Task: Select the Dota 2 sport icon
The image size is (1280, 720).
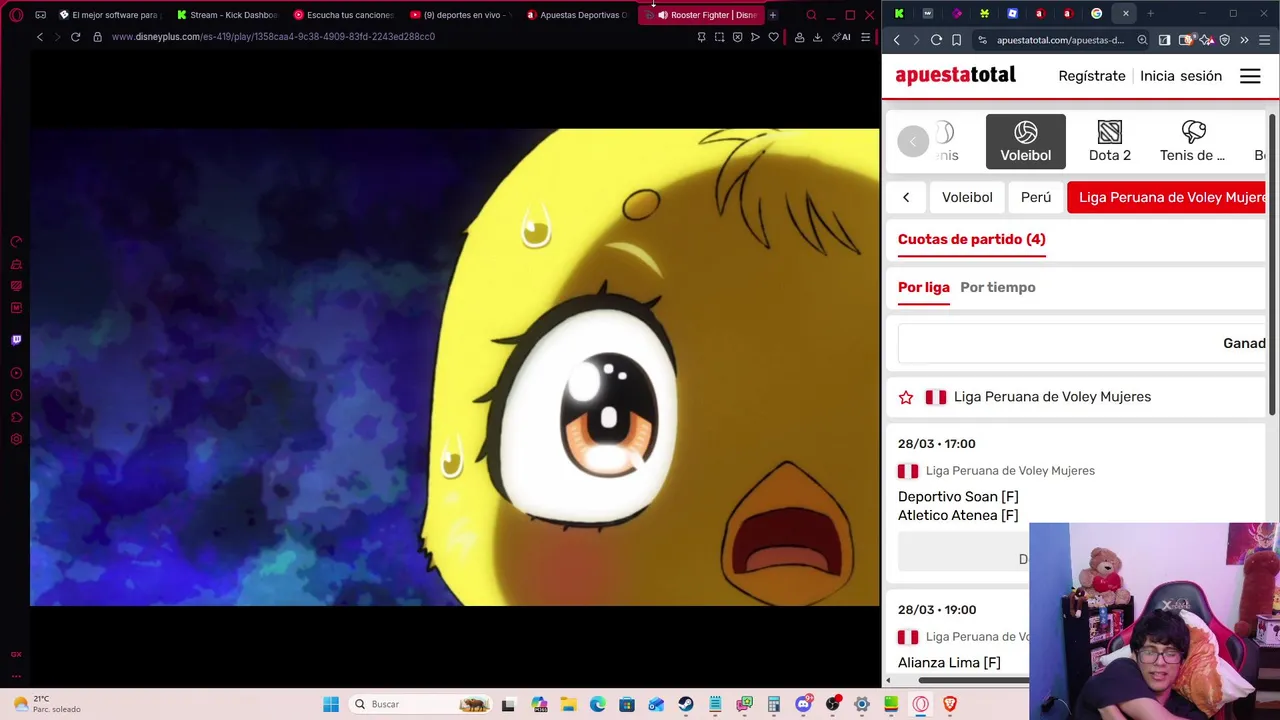Action: point(1109,141)
